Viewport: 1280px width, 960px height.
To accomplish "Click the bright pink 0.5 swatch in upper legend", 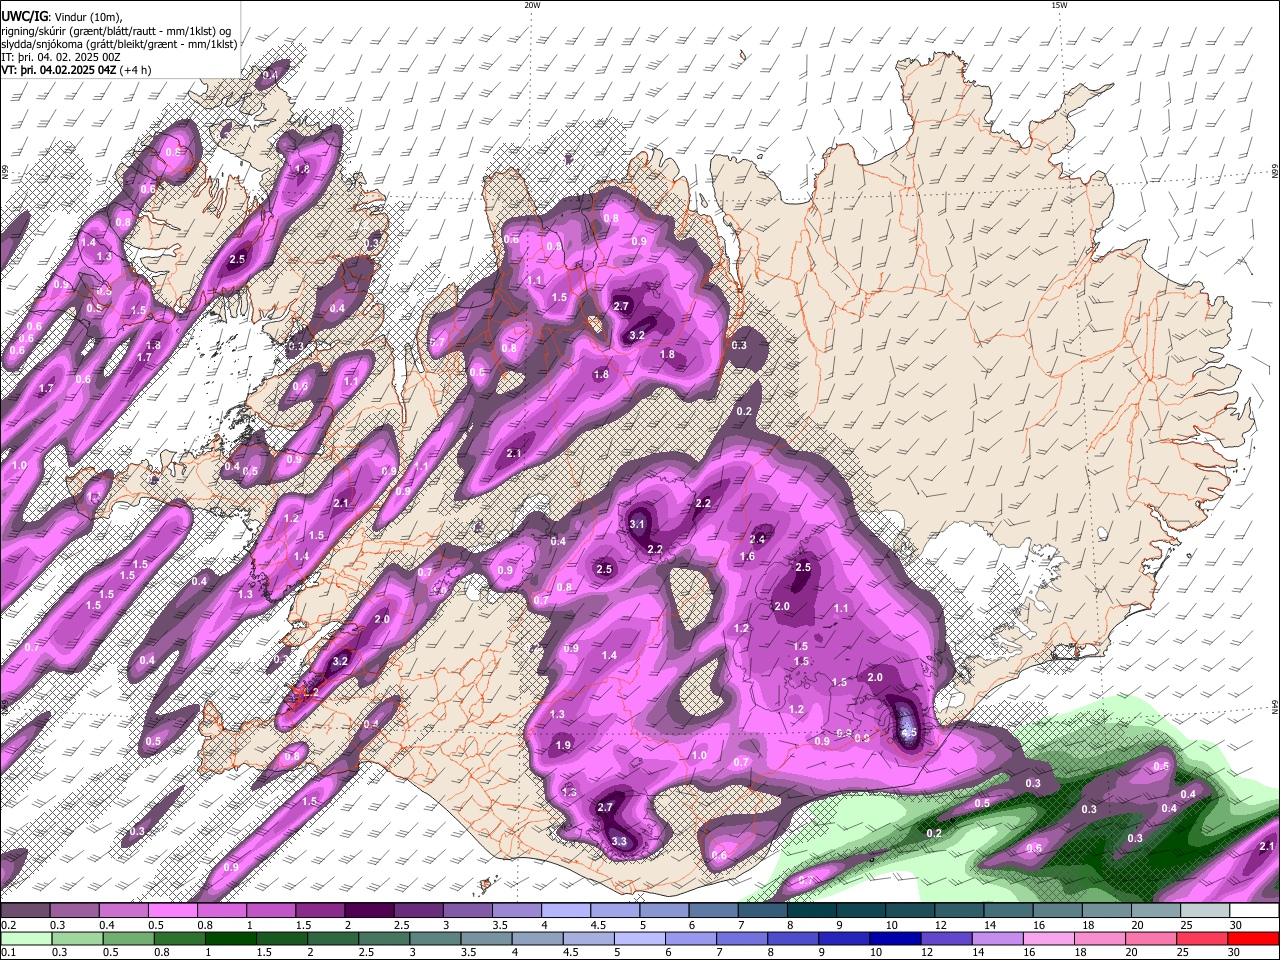I will point(172,911).
